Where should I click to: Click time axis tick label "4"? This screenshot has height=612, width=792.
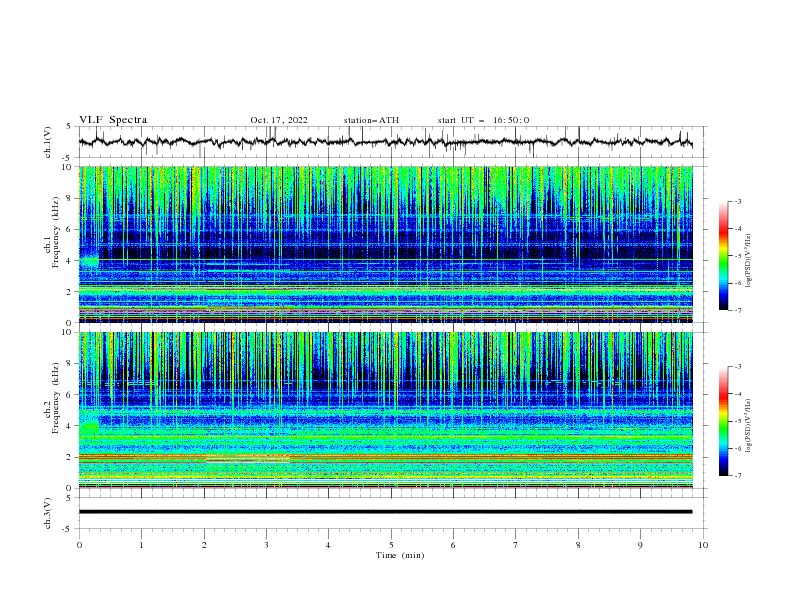coord(329,545)
